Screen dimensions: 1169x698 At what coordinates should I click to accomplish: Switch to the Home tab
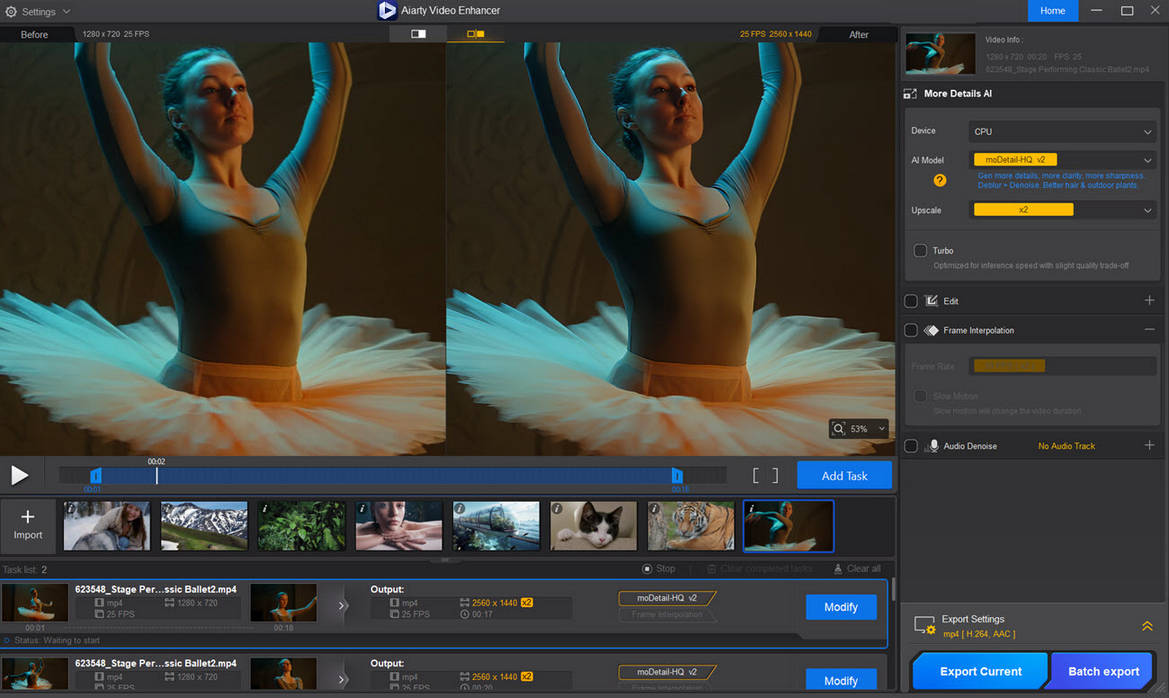point(1052,11)
